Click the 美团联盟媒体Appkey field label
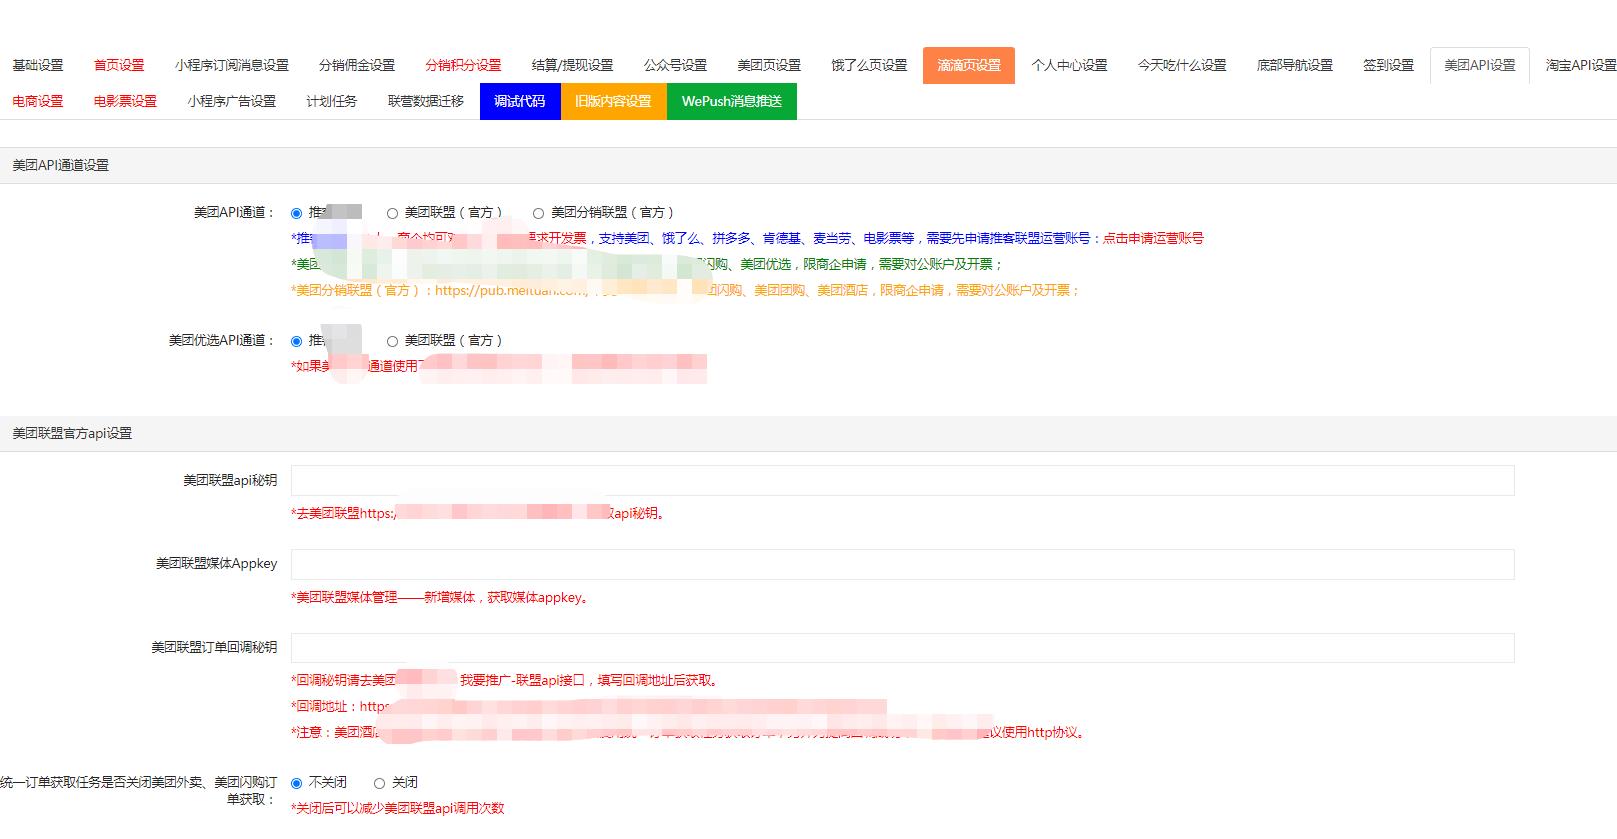This screenshot has height=839, width=1617. tap(216, 564)
